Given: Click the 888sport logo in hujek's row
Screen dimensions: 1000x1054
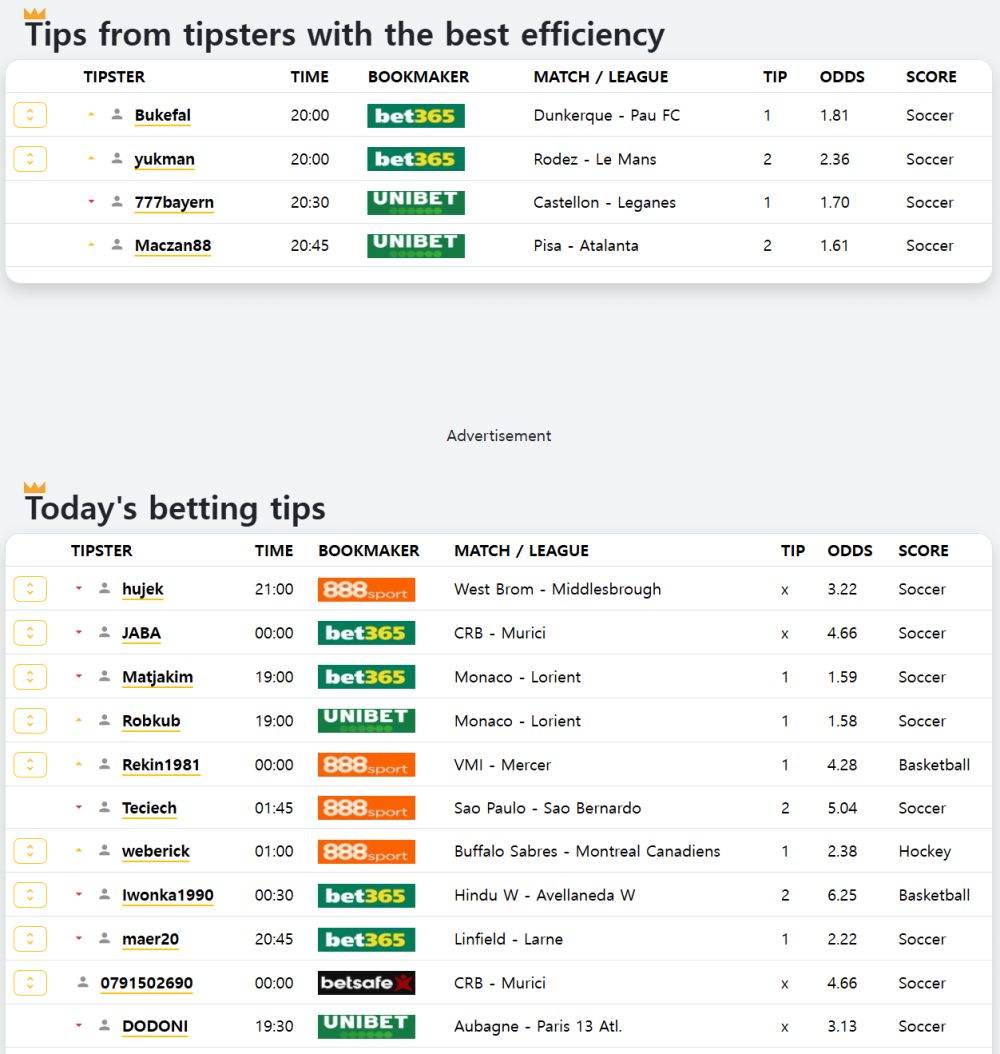Looking at the screenshot, I should coord(366,590).
